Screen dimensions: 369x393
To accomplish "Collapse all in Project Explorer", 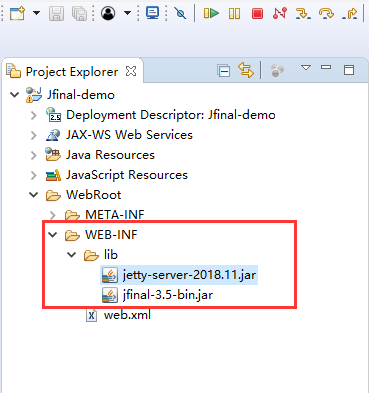I will click(223, 71).
